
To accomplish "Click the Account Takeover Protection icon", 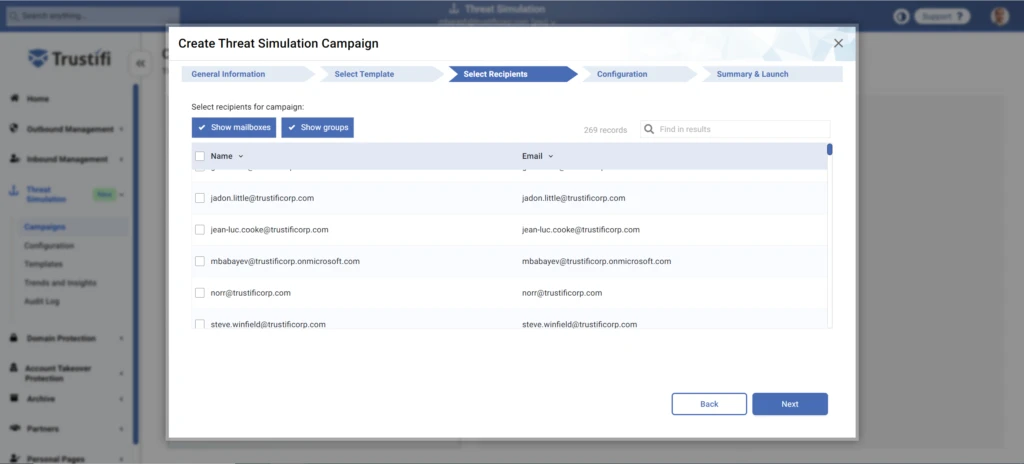I will click(x=14, y=368).
